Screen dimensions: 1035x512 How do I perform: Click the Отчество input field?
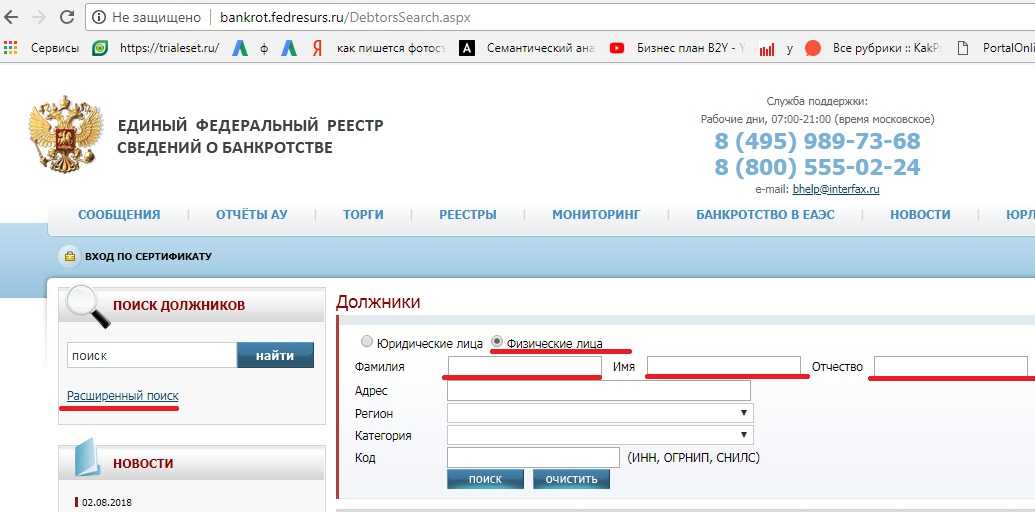951,366
